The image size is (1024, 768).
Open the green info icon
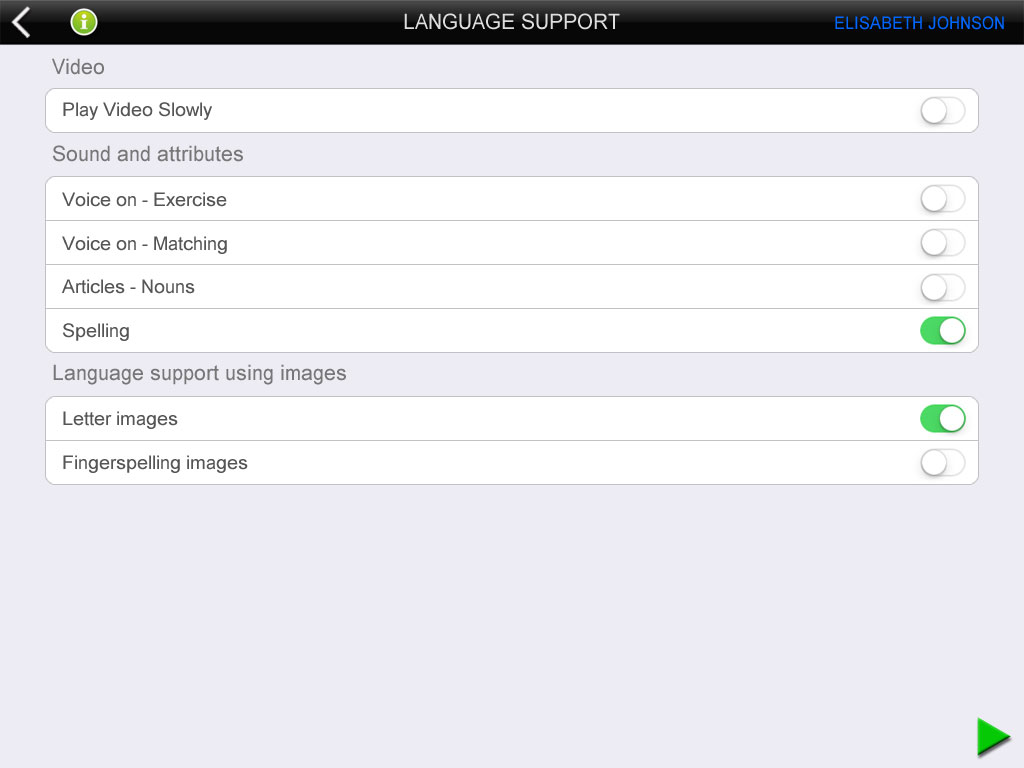pos(84,22)
